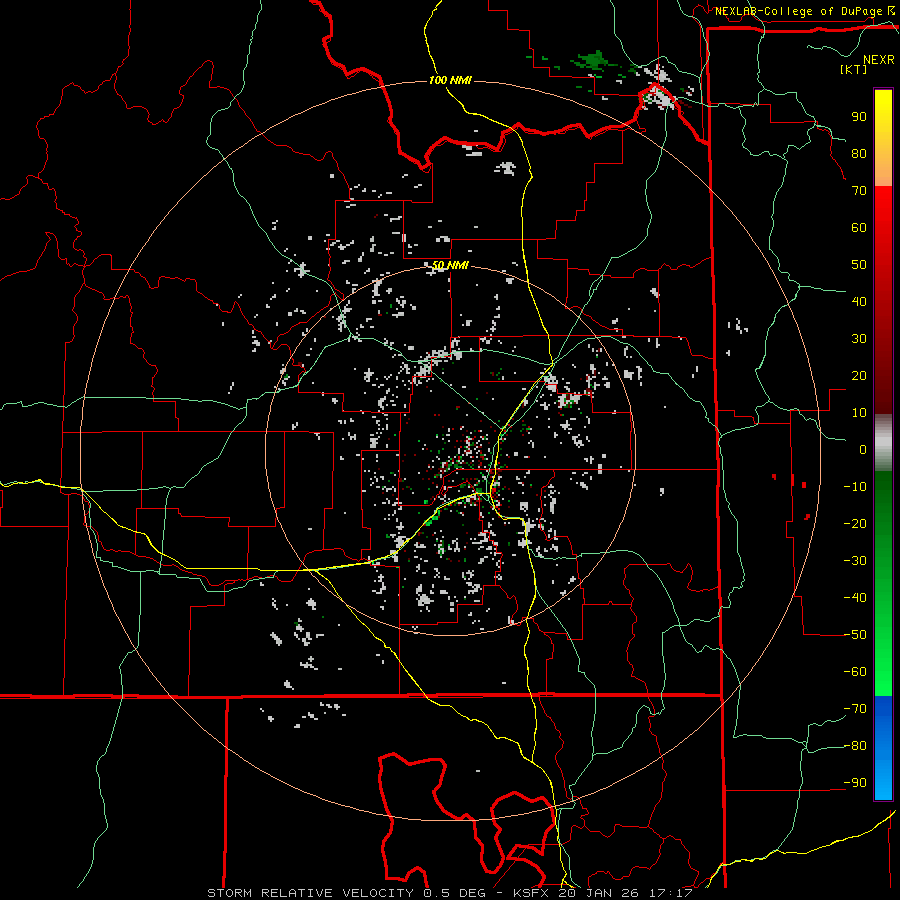Image resolution: width=900 pixels, height=900 pixels.
Task: Click the -80 scale value
Action: [855, 746]
